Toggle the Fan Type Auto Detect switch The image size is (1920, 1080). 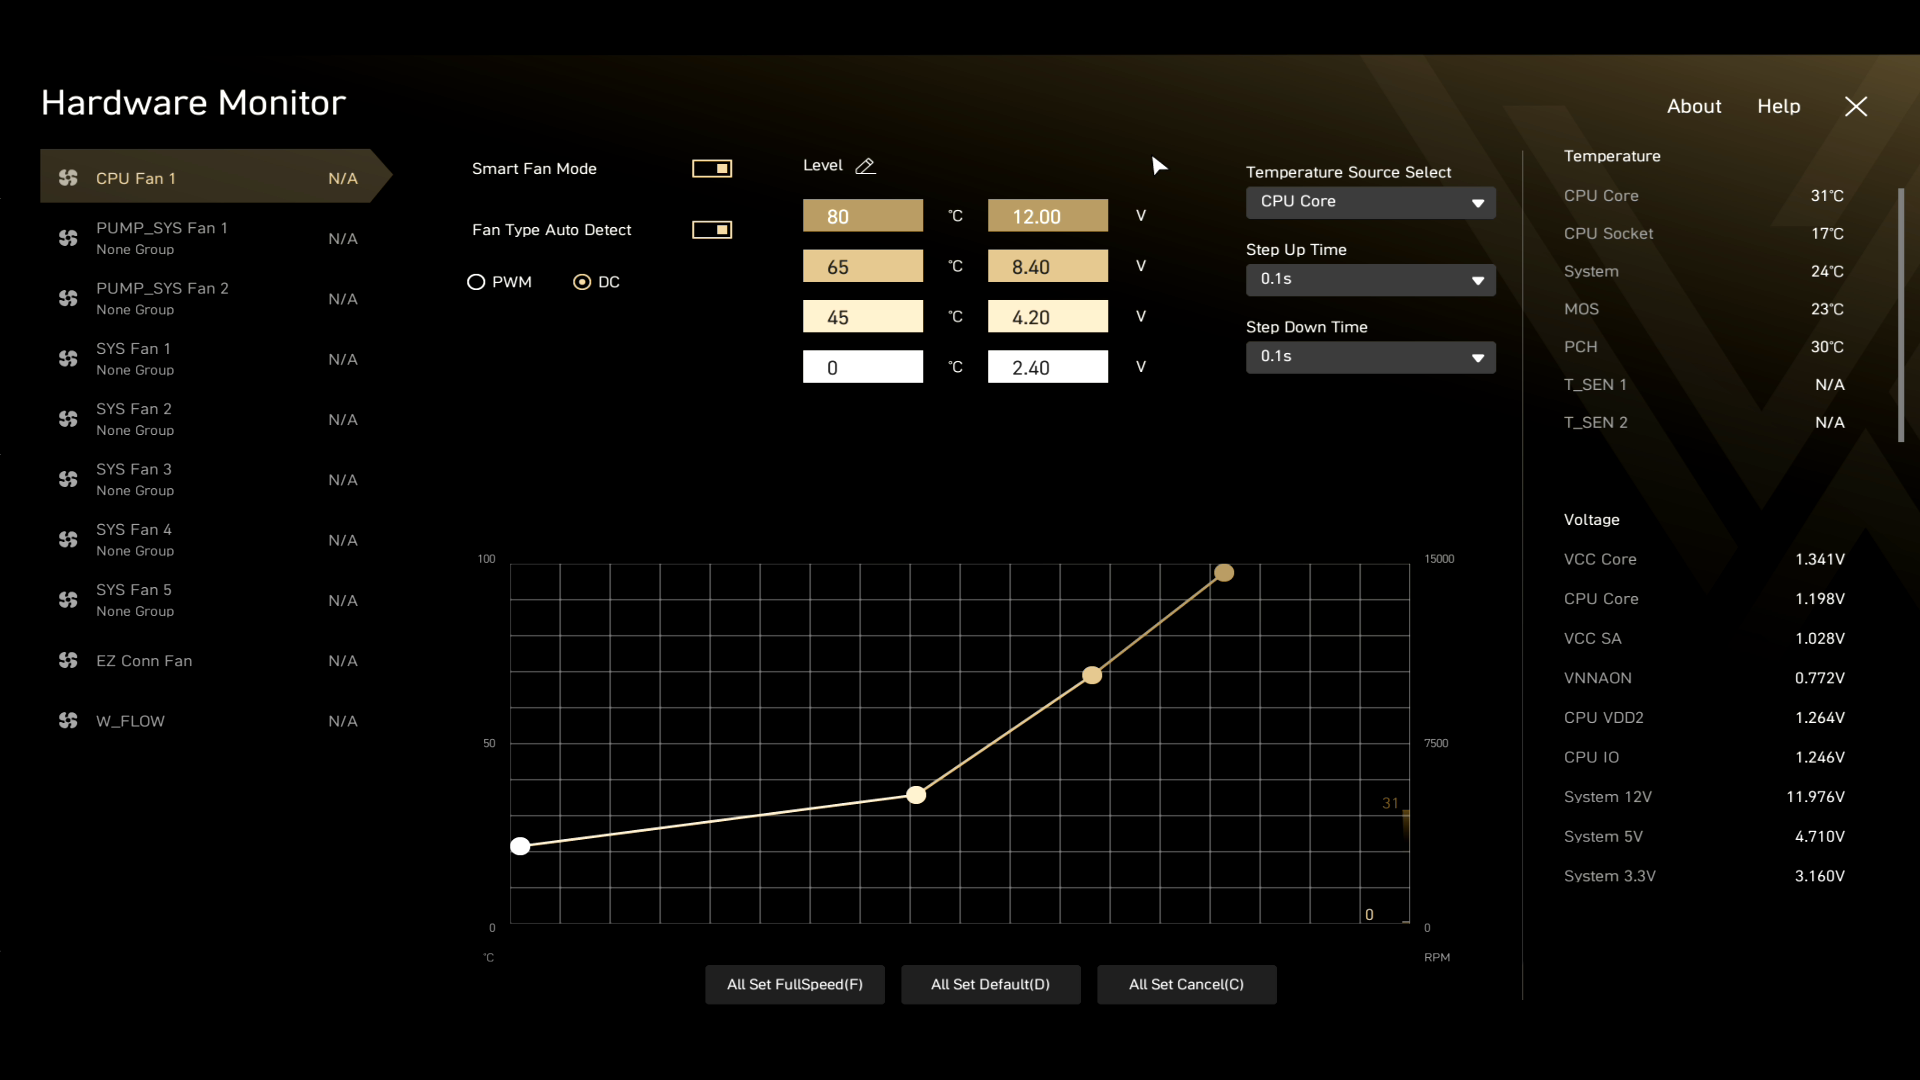(x=711, y=228)
